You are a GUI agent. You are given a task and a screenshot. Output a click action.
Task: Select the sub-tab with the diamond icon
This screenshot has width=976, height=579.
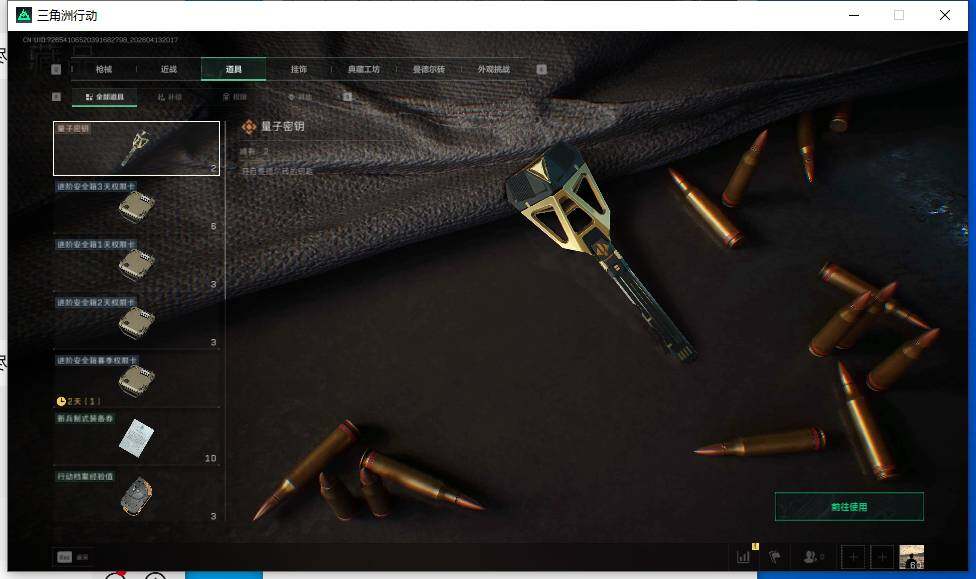pos(299,97)
